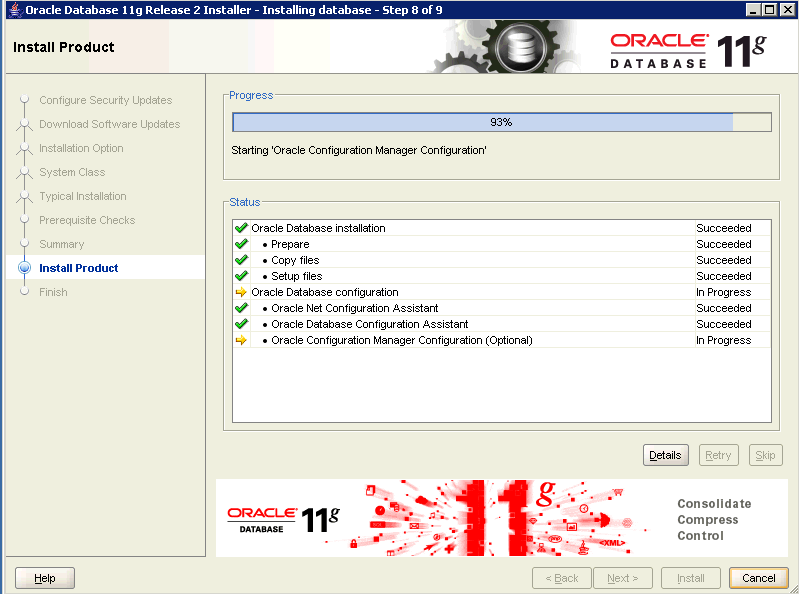
Task: Select the Oracle Configuration Manager Configuration row
Action: click(401, 340)
